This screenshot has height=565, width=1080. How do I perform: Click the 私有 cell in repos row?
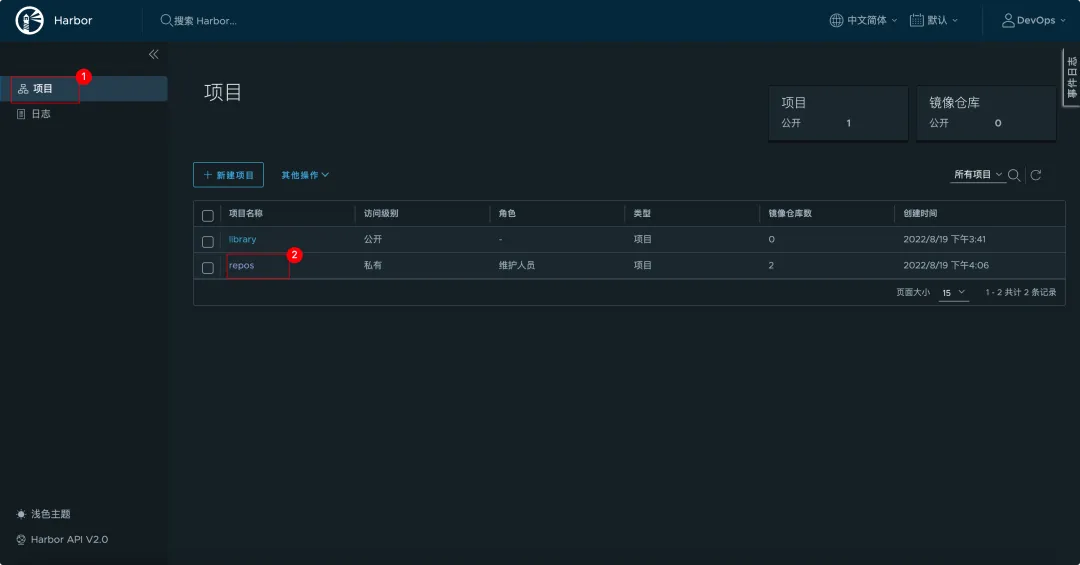pyautogui.click(x=373, y=265)
